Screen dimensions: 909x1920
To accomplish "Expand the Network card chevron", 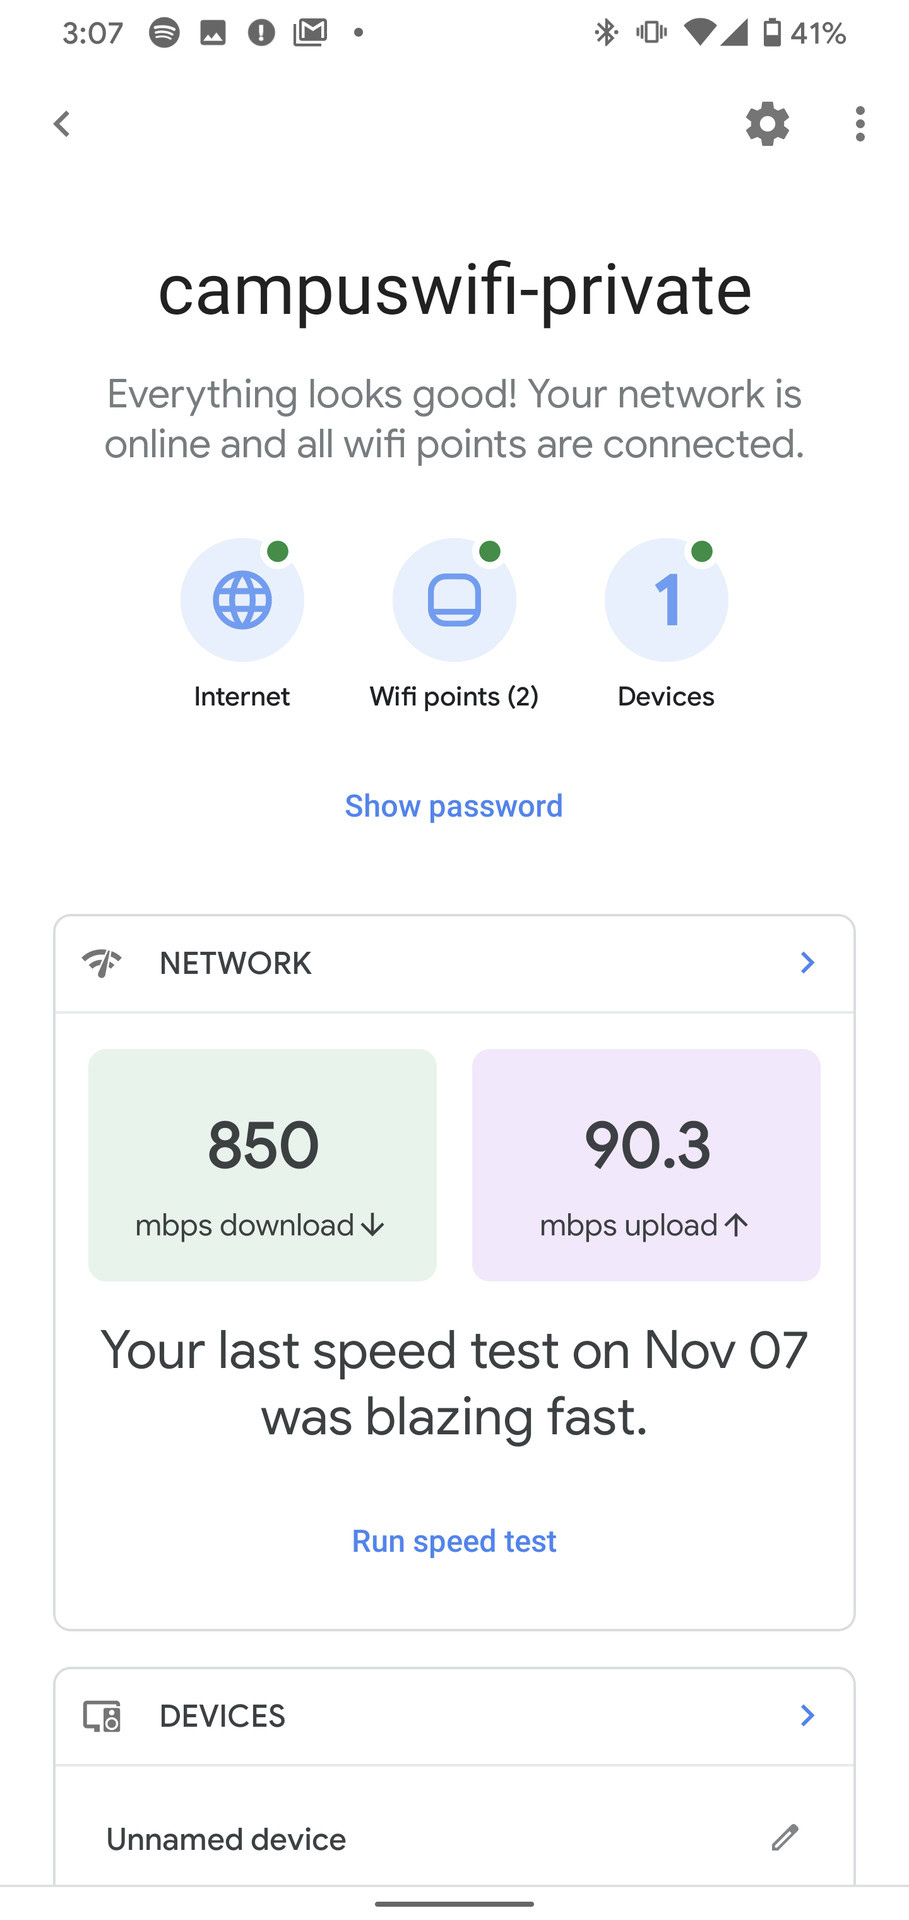I will click(808, 963).
